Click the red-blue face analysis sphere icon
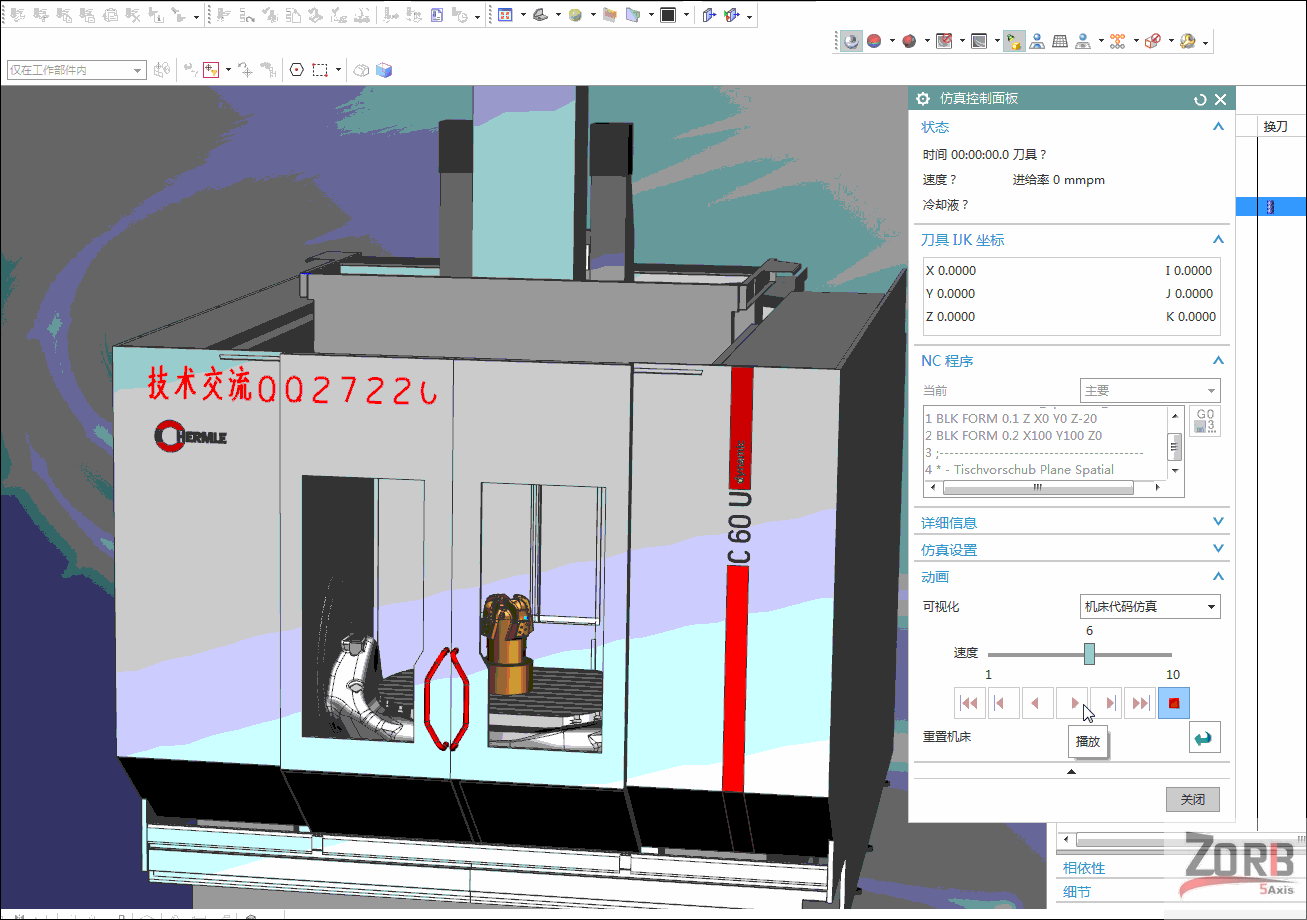1307x920 pixels. 875,41
